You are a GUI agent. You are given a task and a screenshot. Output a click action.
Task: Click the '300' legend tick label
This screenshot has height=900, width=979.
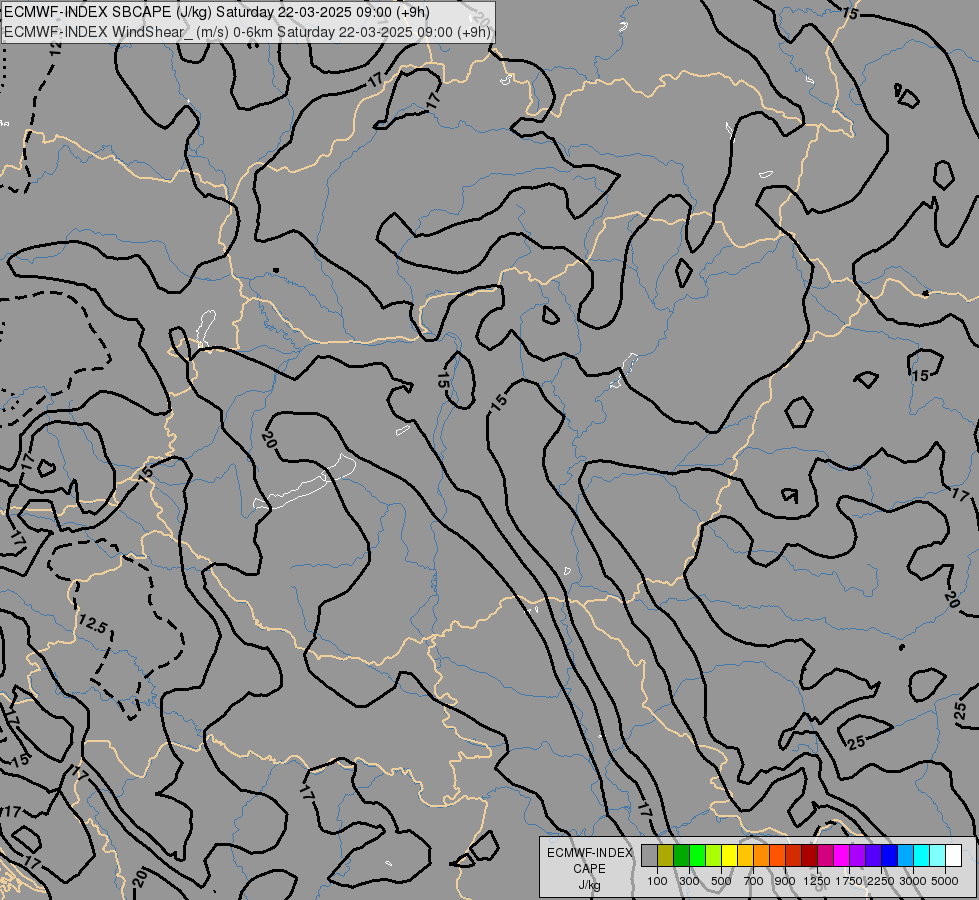[x=689, y=881]
